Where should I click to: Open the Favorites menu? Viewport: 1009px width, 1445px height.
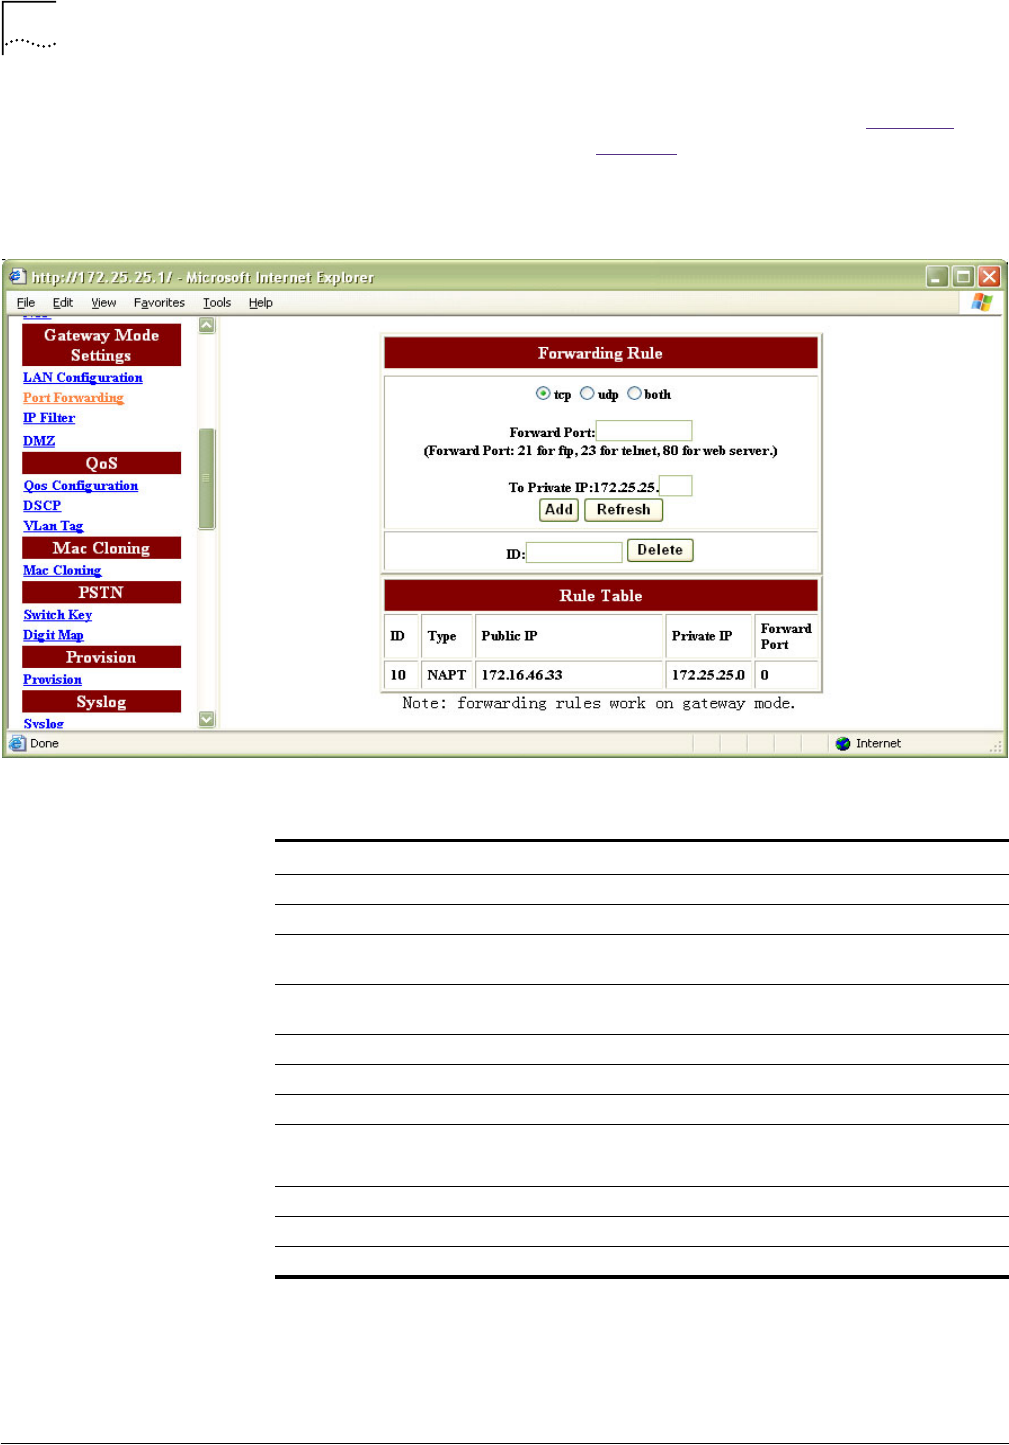[159, 303]
